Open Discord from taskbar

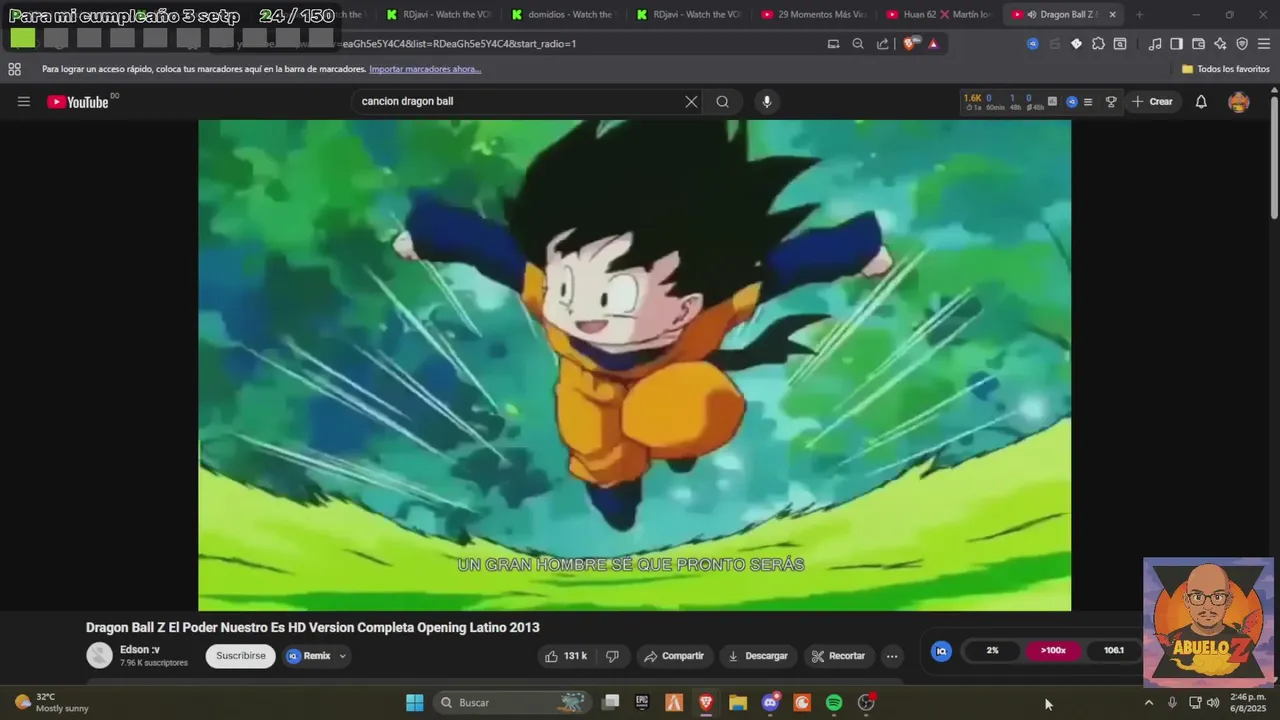[x=770, y=702]
